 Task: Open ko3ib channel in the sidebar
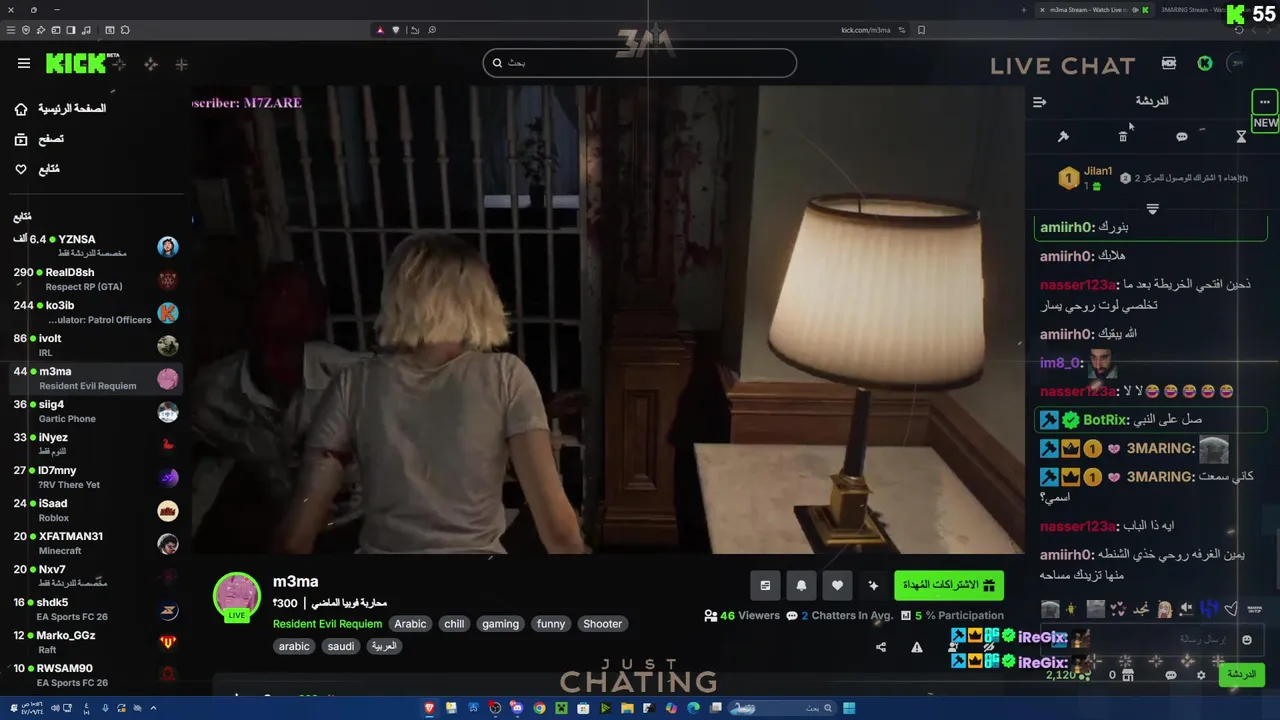95,311
